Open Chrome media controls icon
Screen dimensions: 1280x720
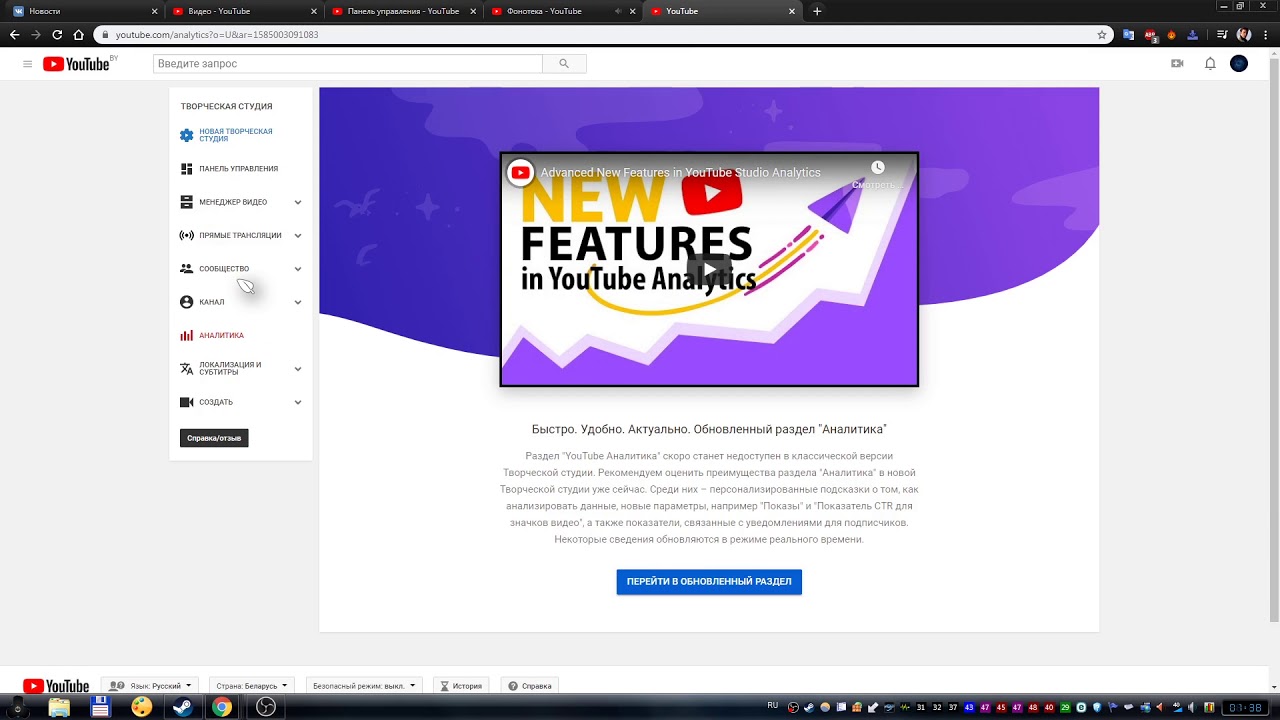[1223, 34]
